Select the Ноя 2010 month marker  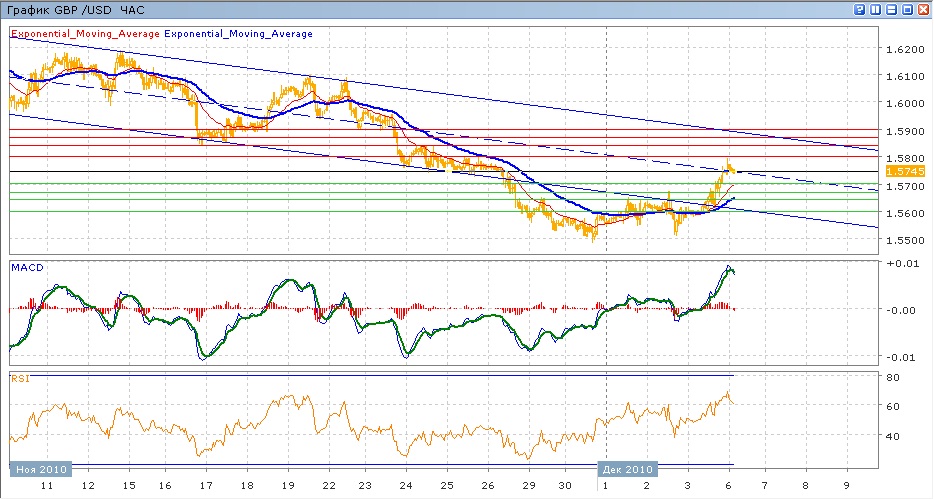pyautogui.click(x=38, y=468)
